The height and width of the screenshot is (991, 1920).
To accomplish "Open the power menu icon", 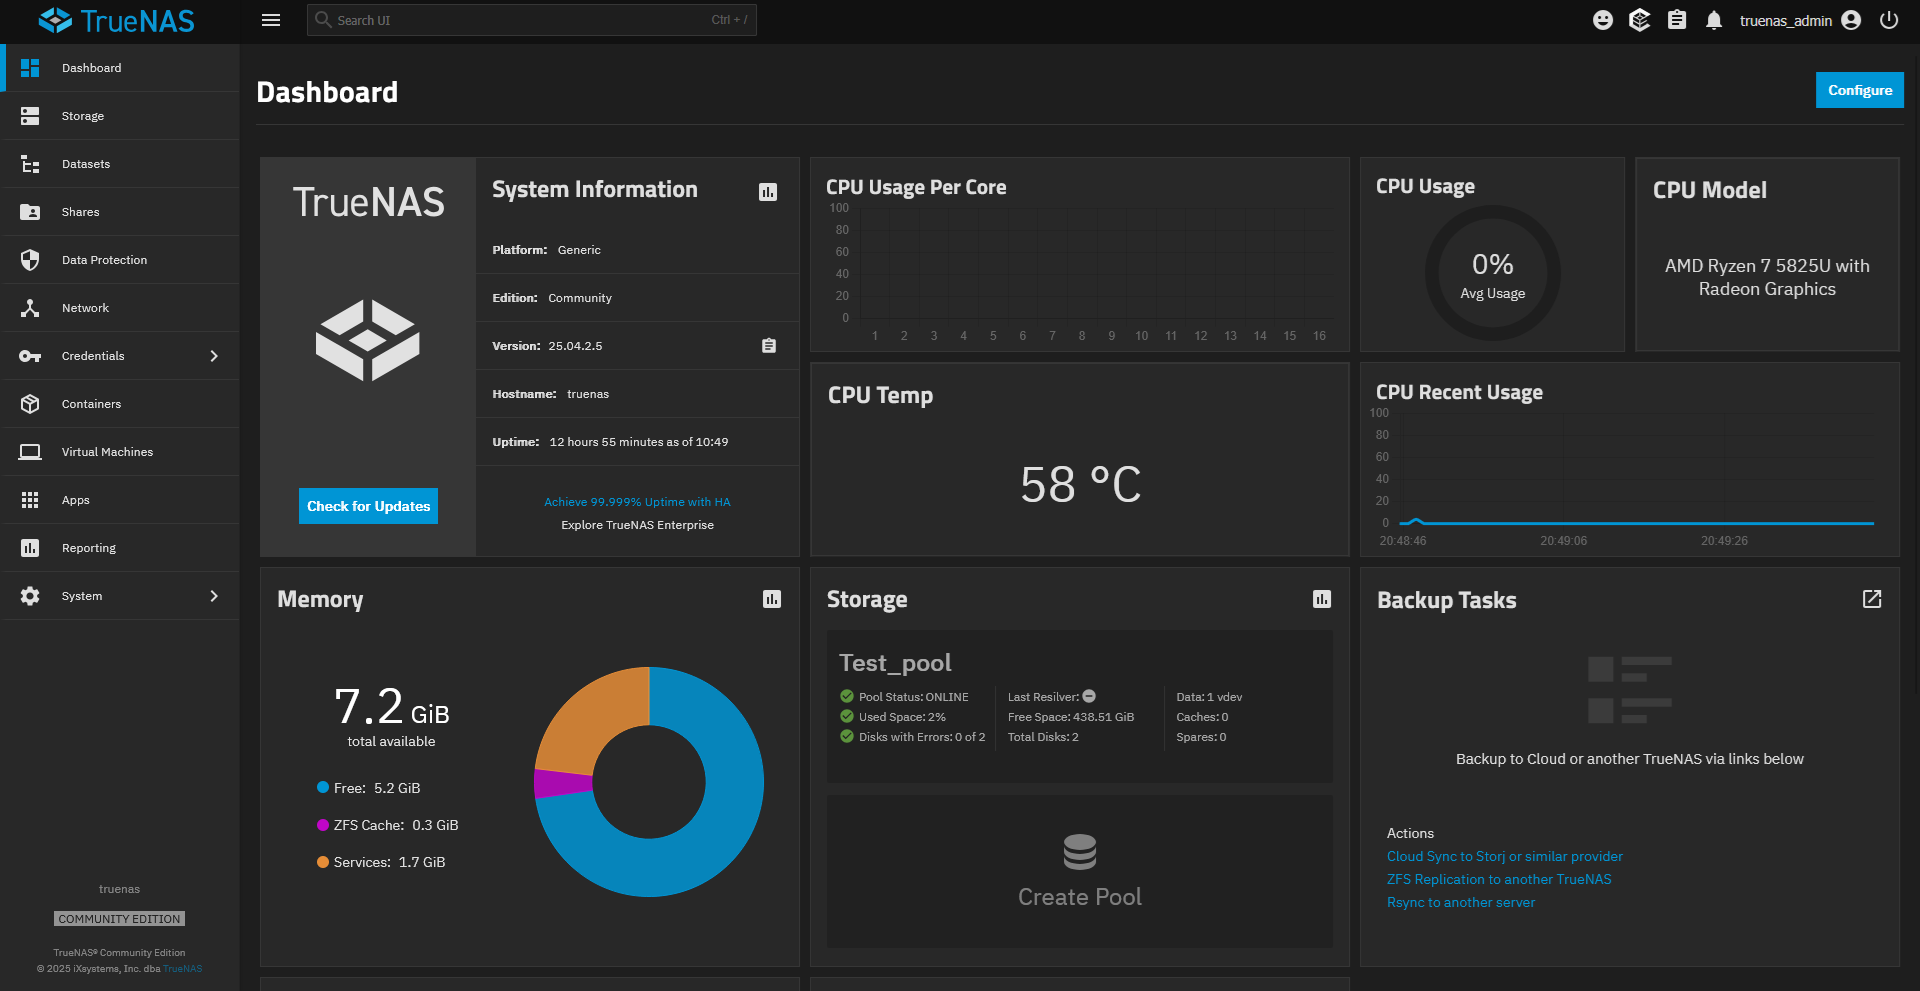I will (1888, 20).
